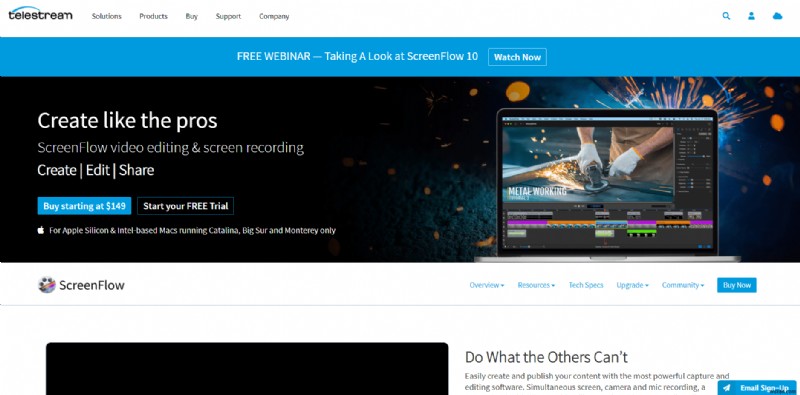Image resolution: width=800 pixels, height=395 pixels.
Task: Click the Apple logo icon
Action: (41, 230)
